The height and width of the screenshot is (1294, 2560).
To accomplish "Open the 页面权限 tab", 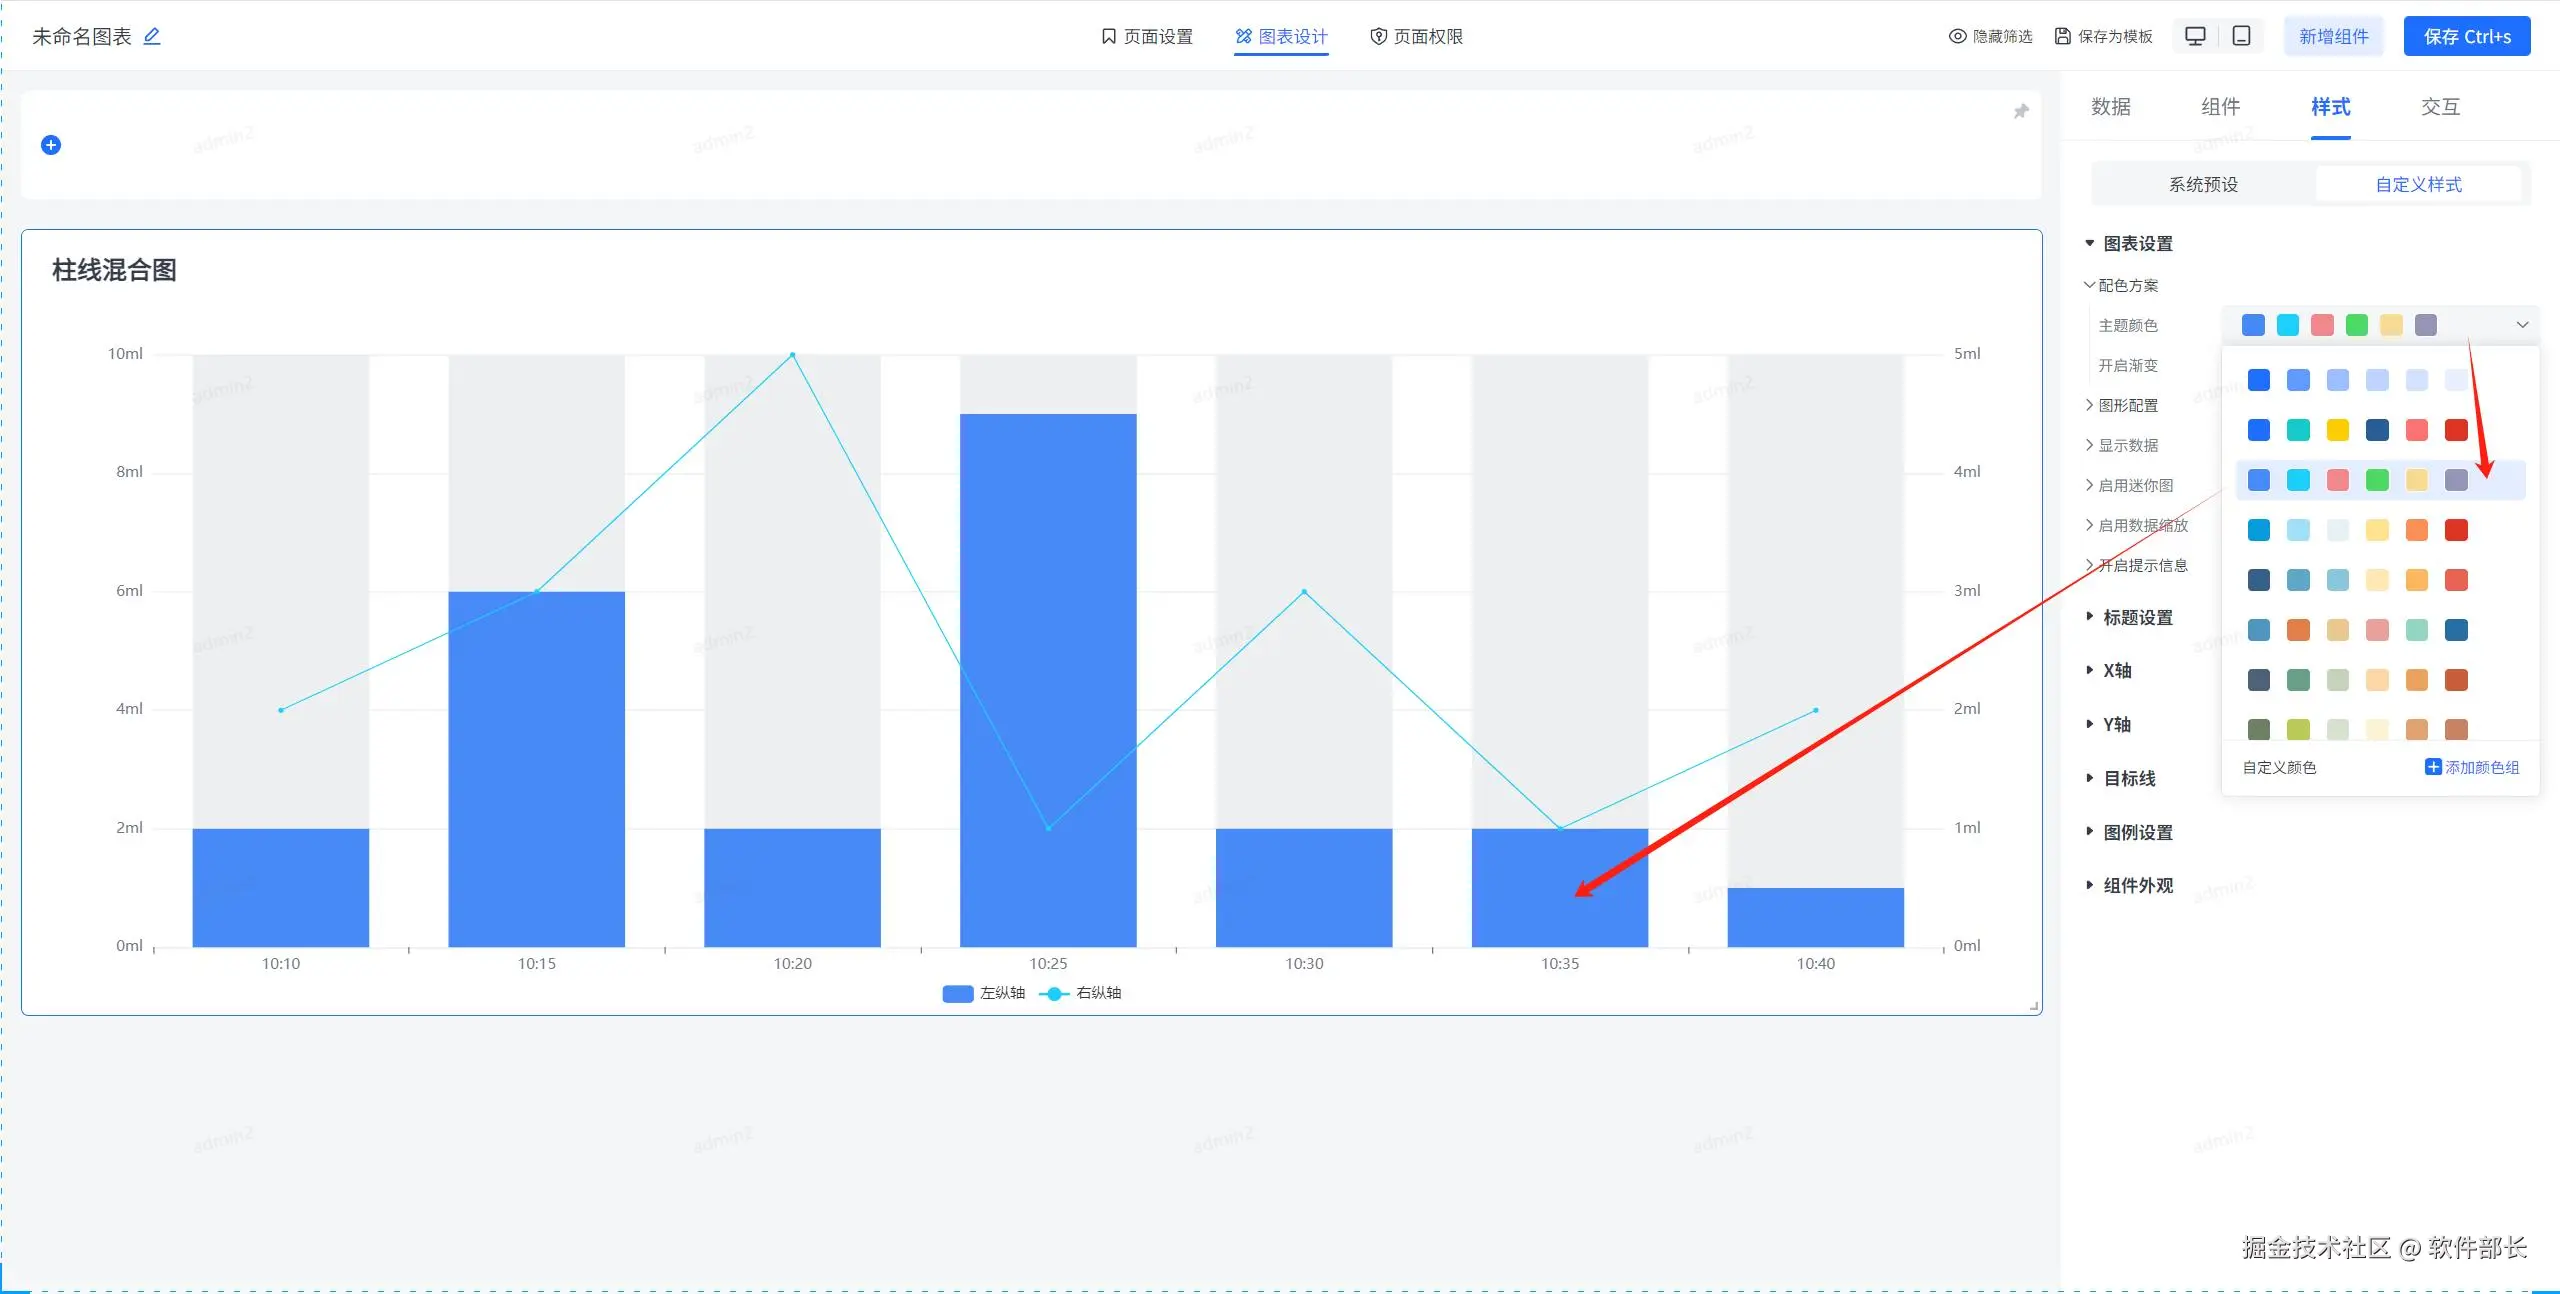I will (1416, 36).
